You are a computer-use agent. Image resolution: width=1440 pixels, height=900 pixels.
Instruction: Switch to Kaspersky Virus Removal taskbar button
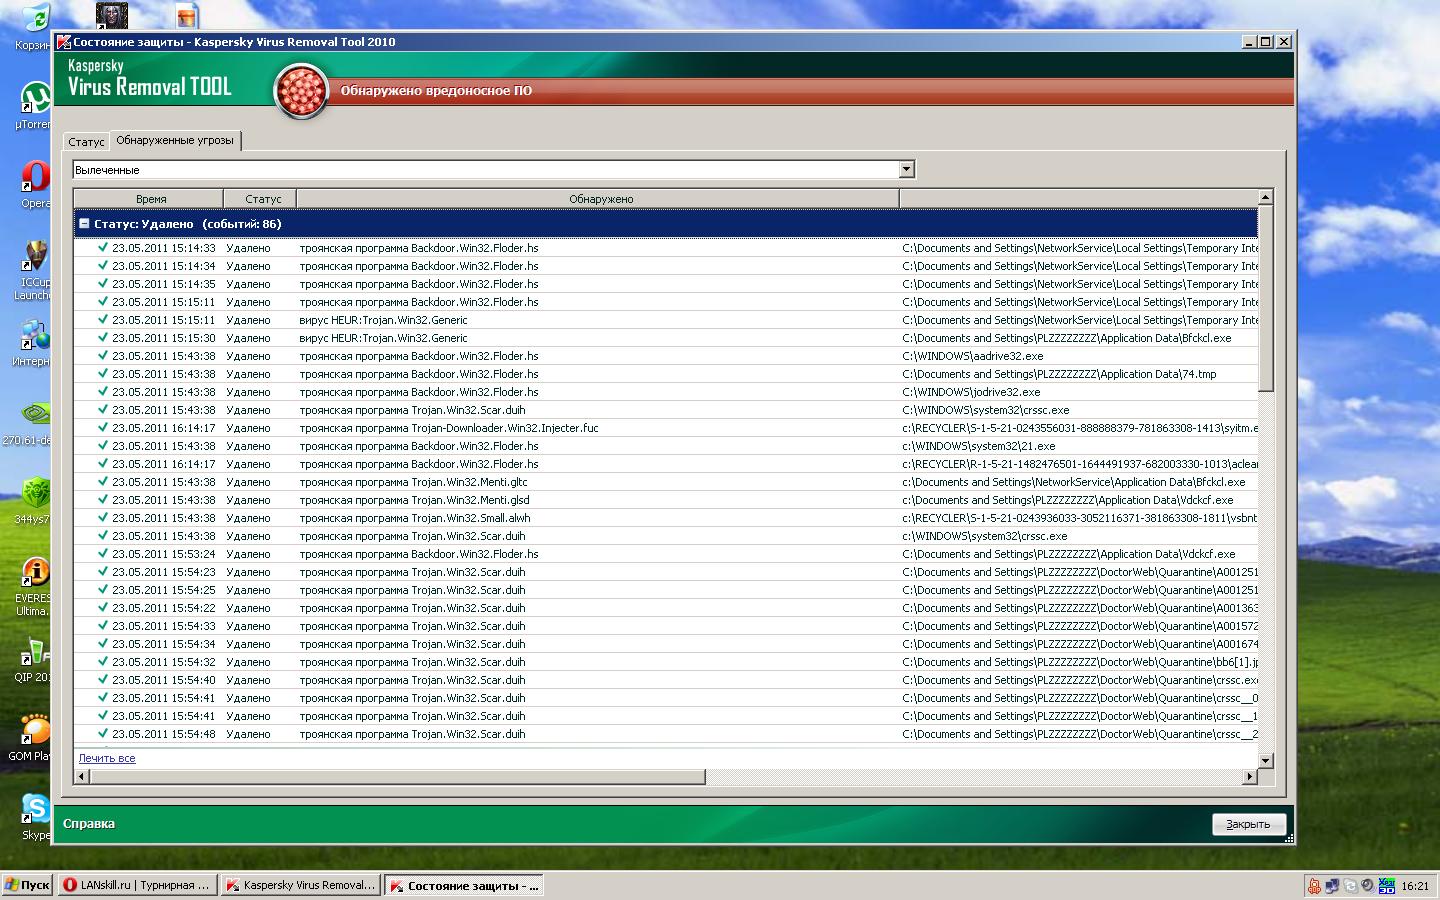[x=300, y=885]
